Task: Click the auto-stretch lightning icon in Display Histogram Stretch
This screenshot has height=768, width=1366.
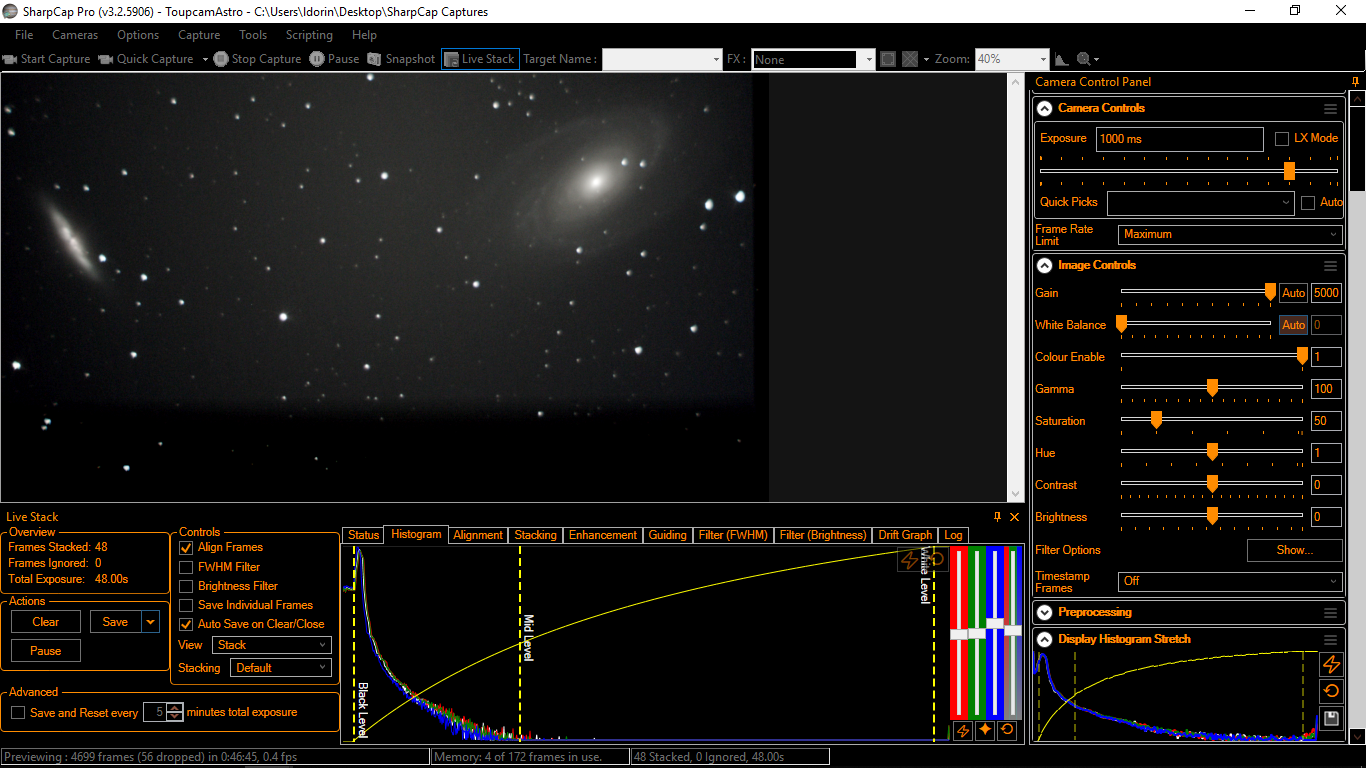Action: tap(1331, 664)
